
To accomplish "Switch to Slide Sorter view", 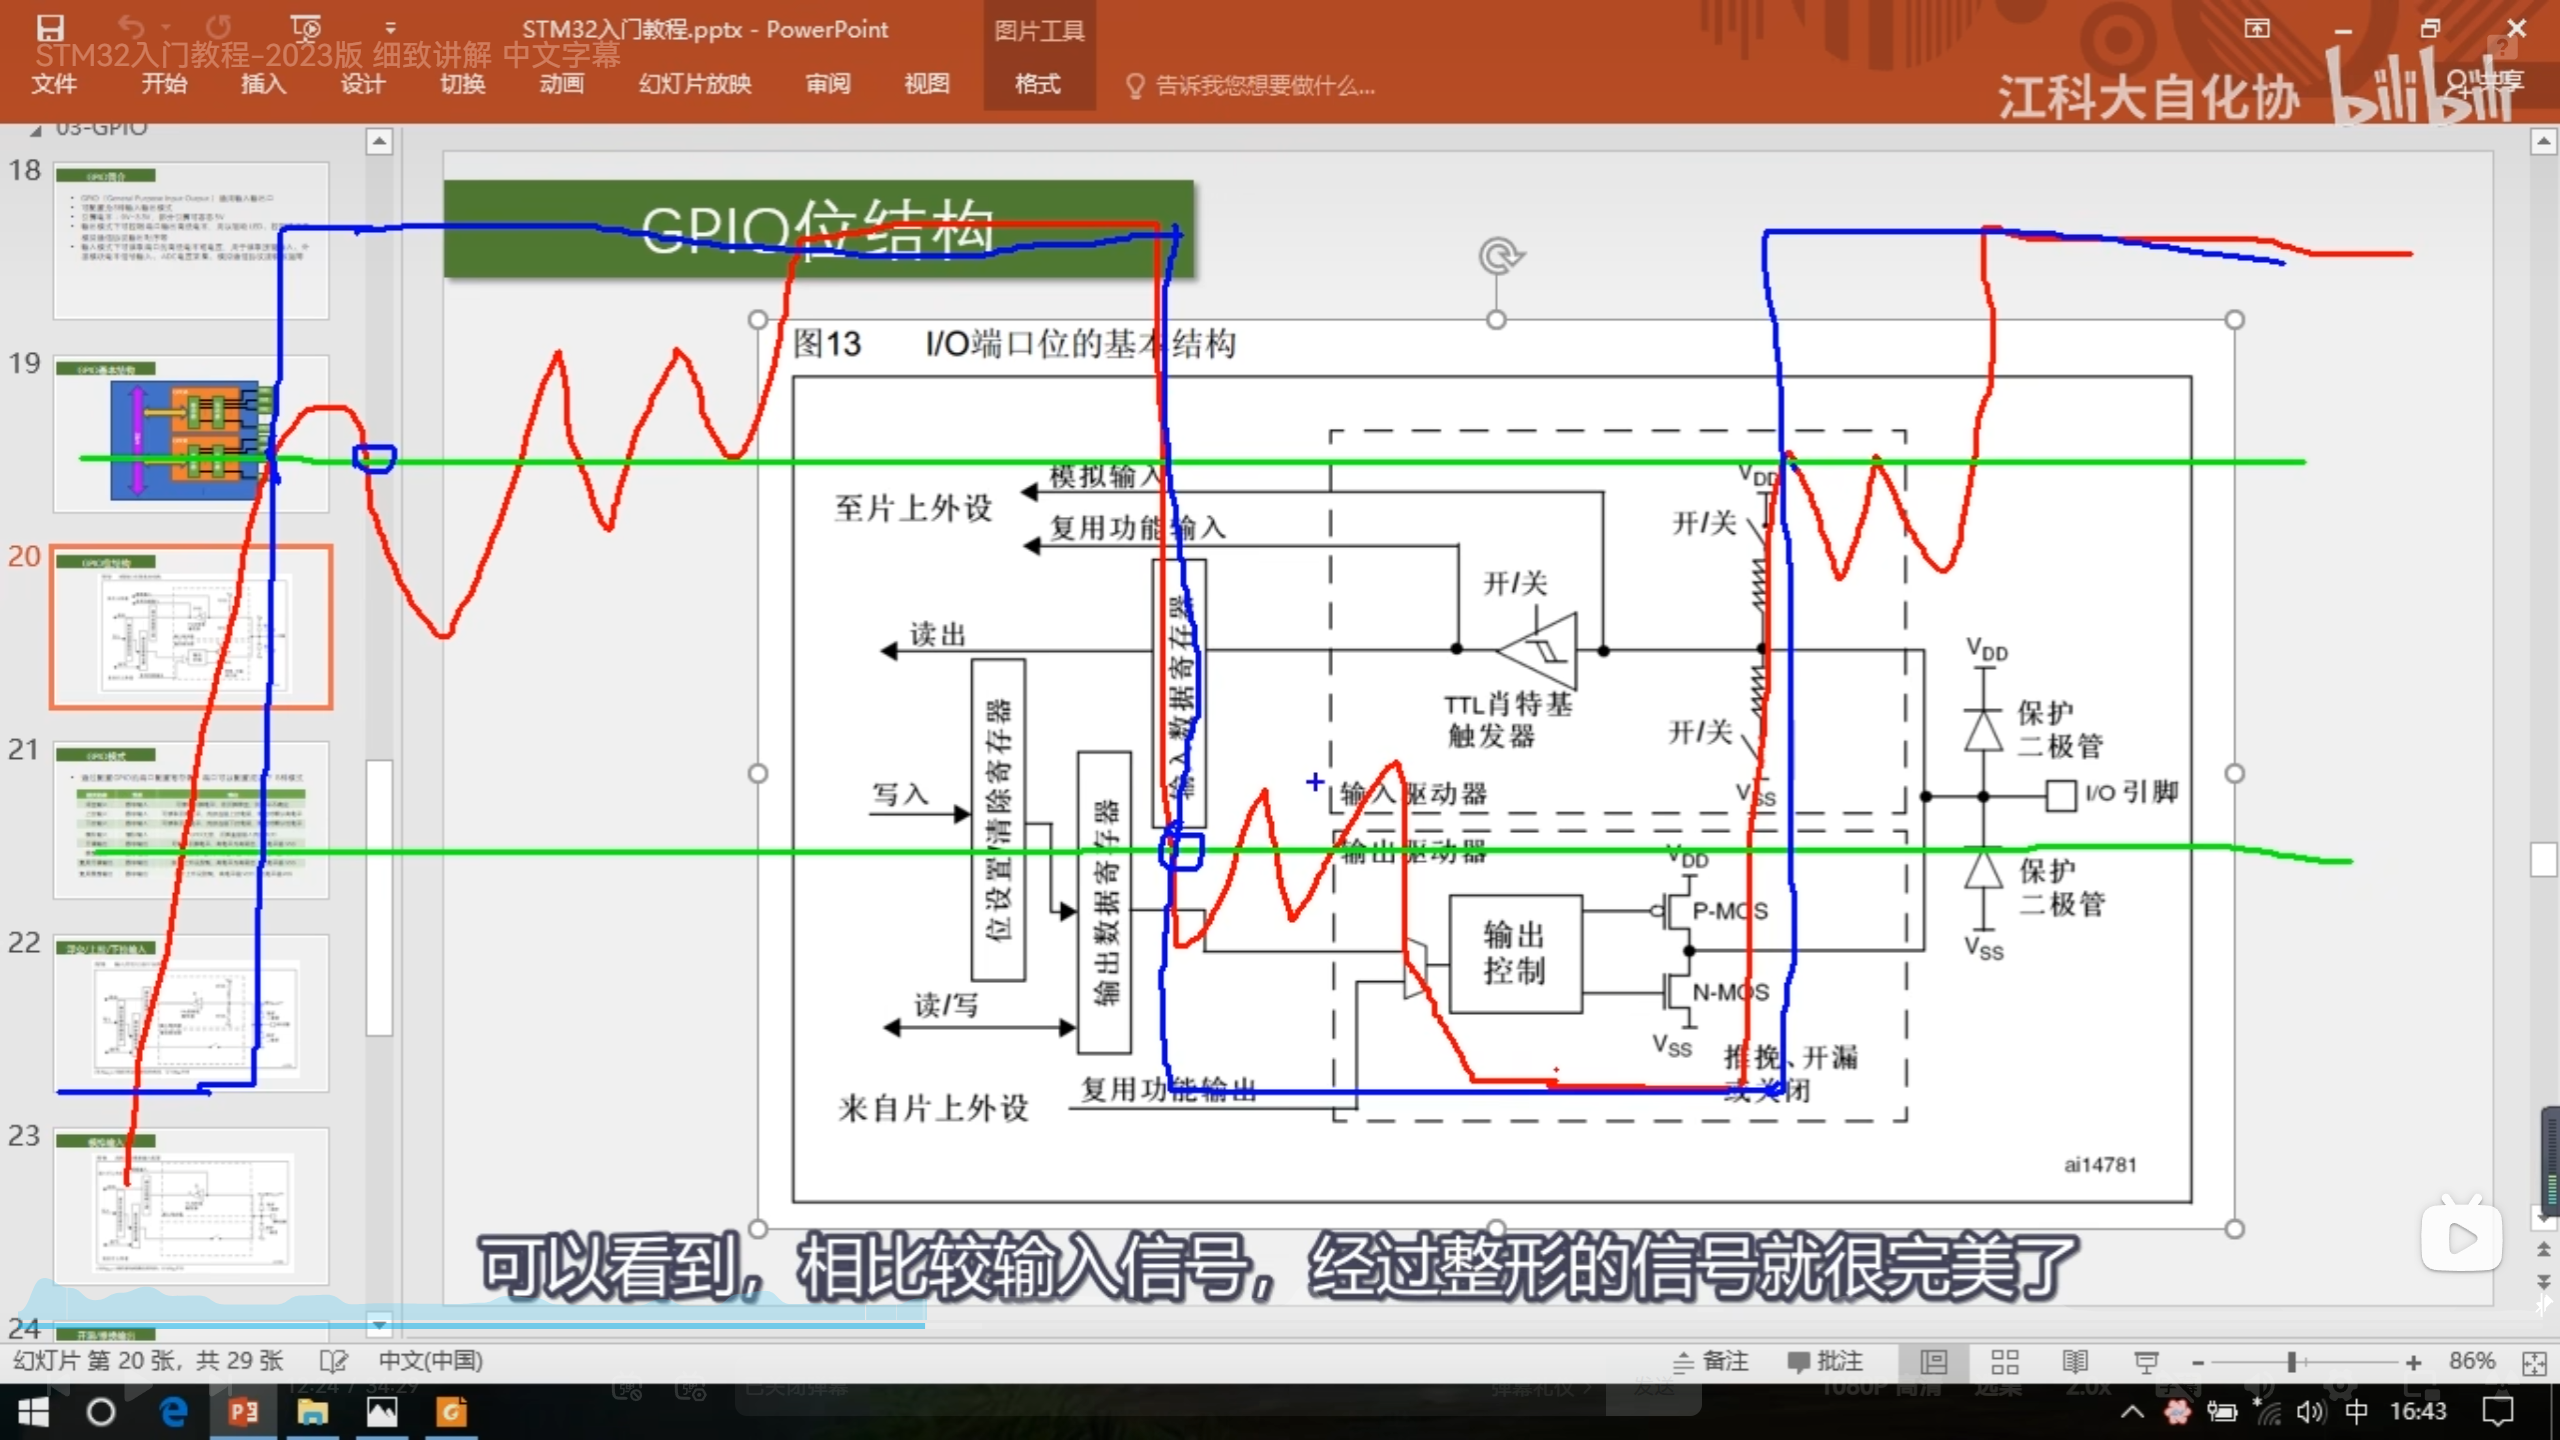I will point(2004,1362).
